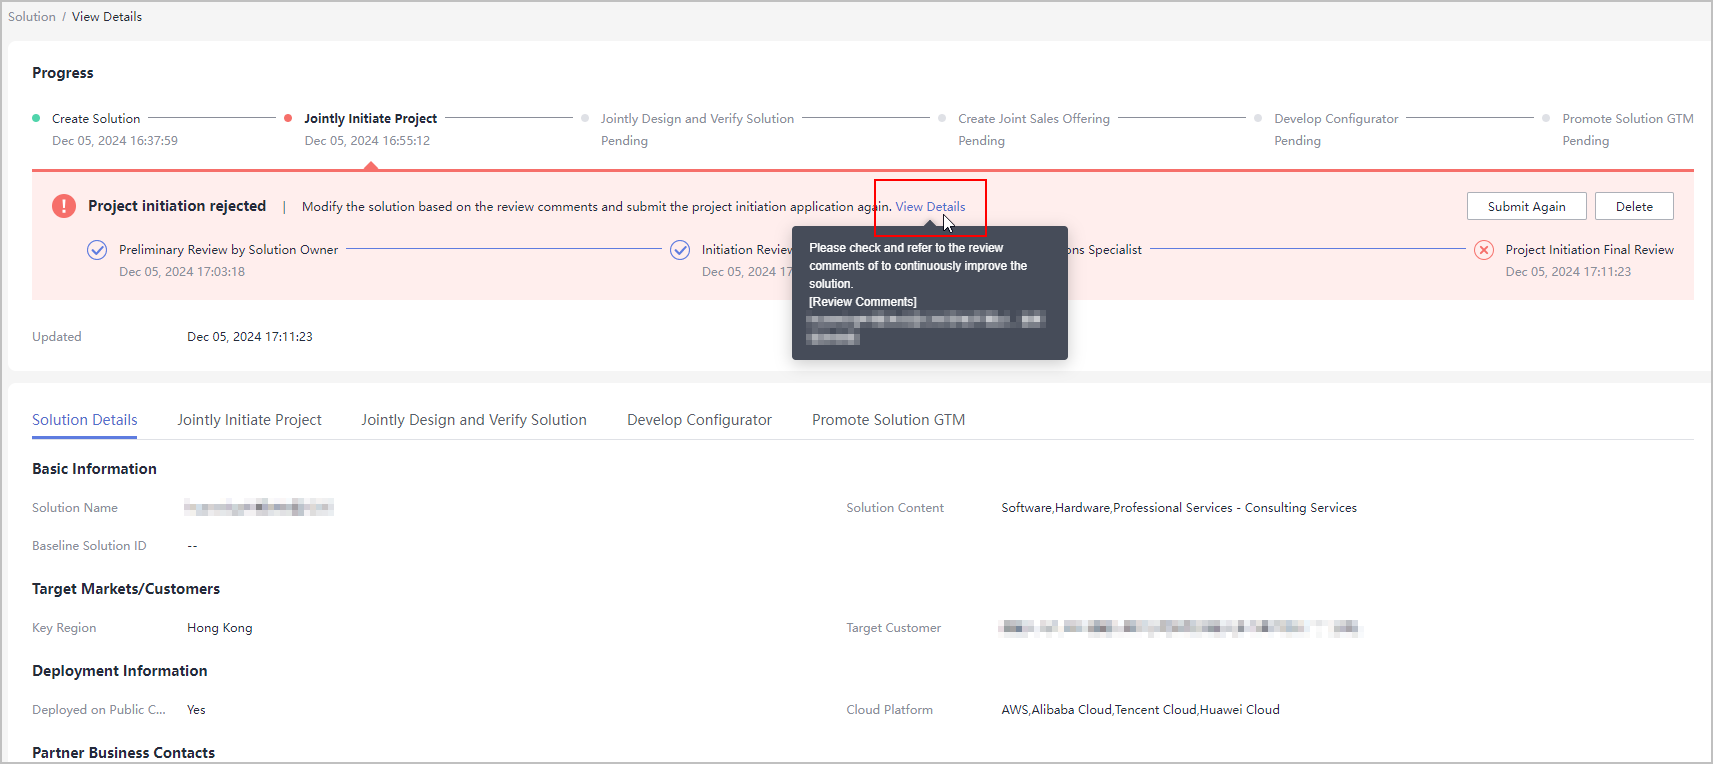Click the Preliminary Review checkmark icon
This screenshot has width=1713, height=764.
coord(97,250)
